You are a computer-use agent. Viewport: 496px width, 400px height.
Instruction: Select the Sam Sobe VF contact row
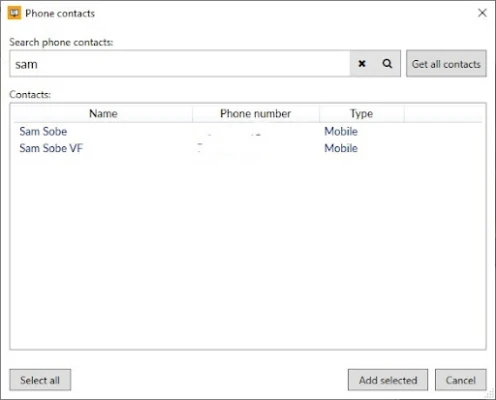click(x=248, y=148)
